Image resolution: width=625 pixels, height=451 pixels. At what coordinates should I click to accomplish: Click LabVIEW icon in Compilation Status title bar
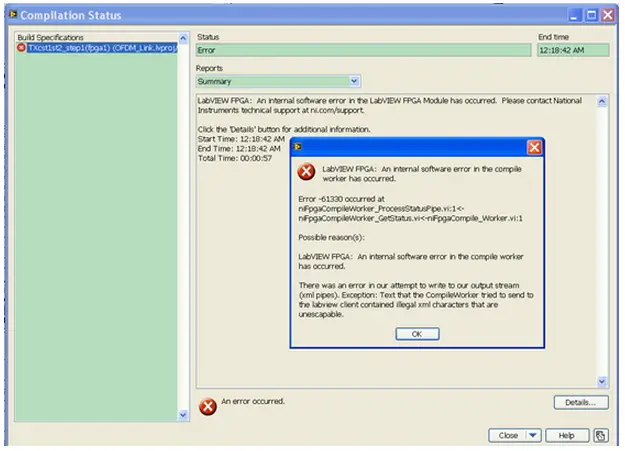[x=13, y=14]
